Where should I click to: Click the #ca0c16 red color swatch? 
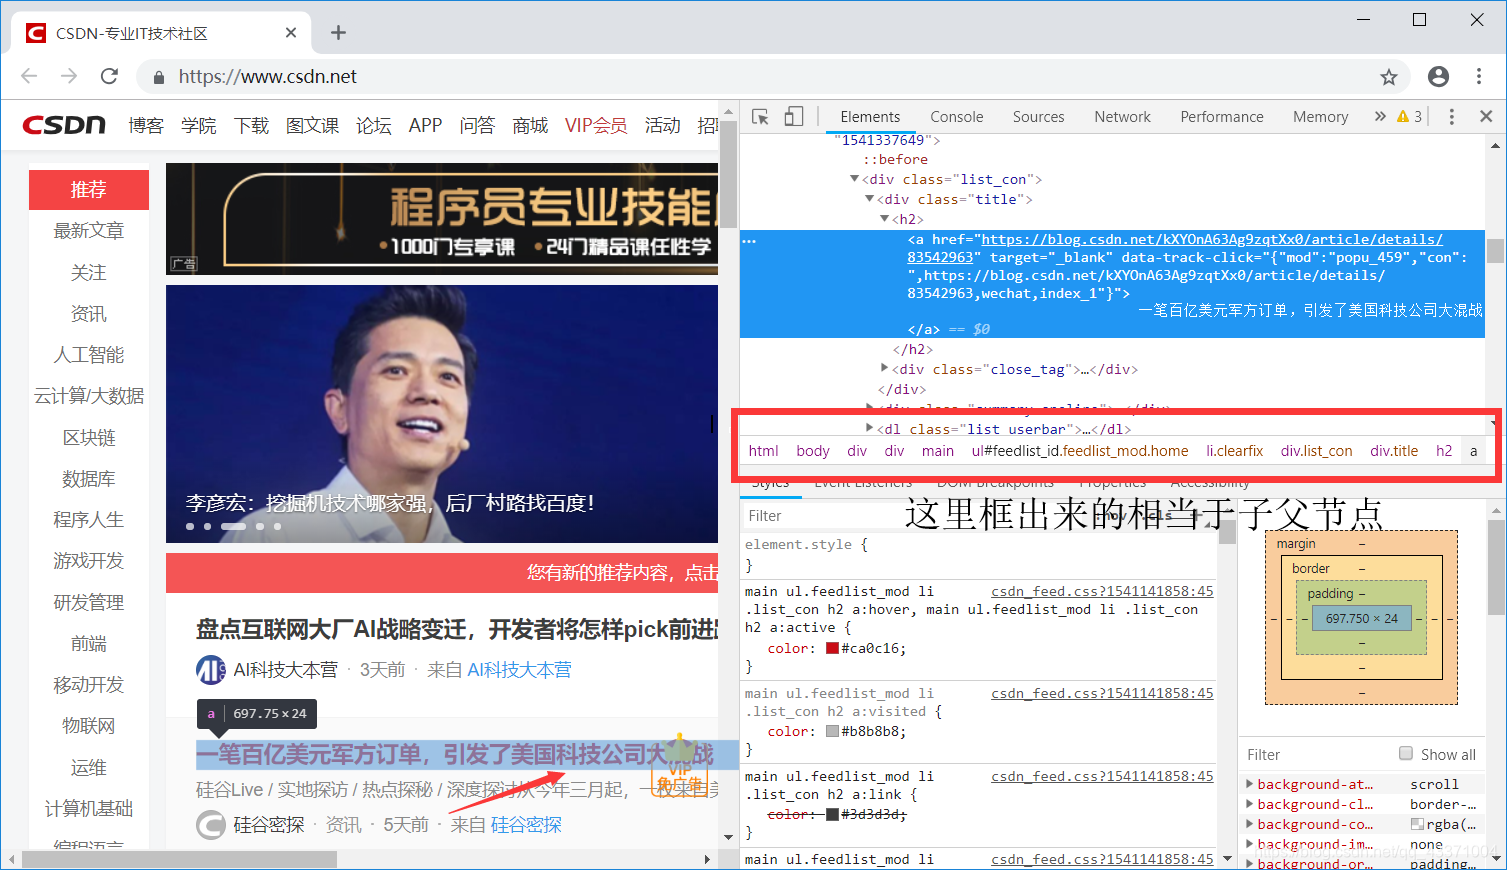pyautogui.click(x=832, y=648)
